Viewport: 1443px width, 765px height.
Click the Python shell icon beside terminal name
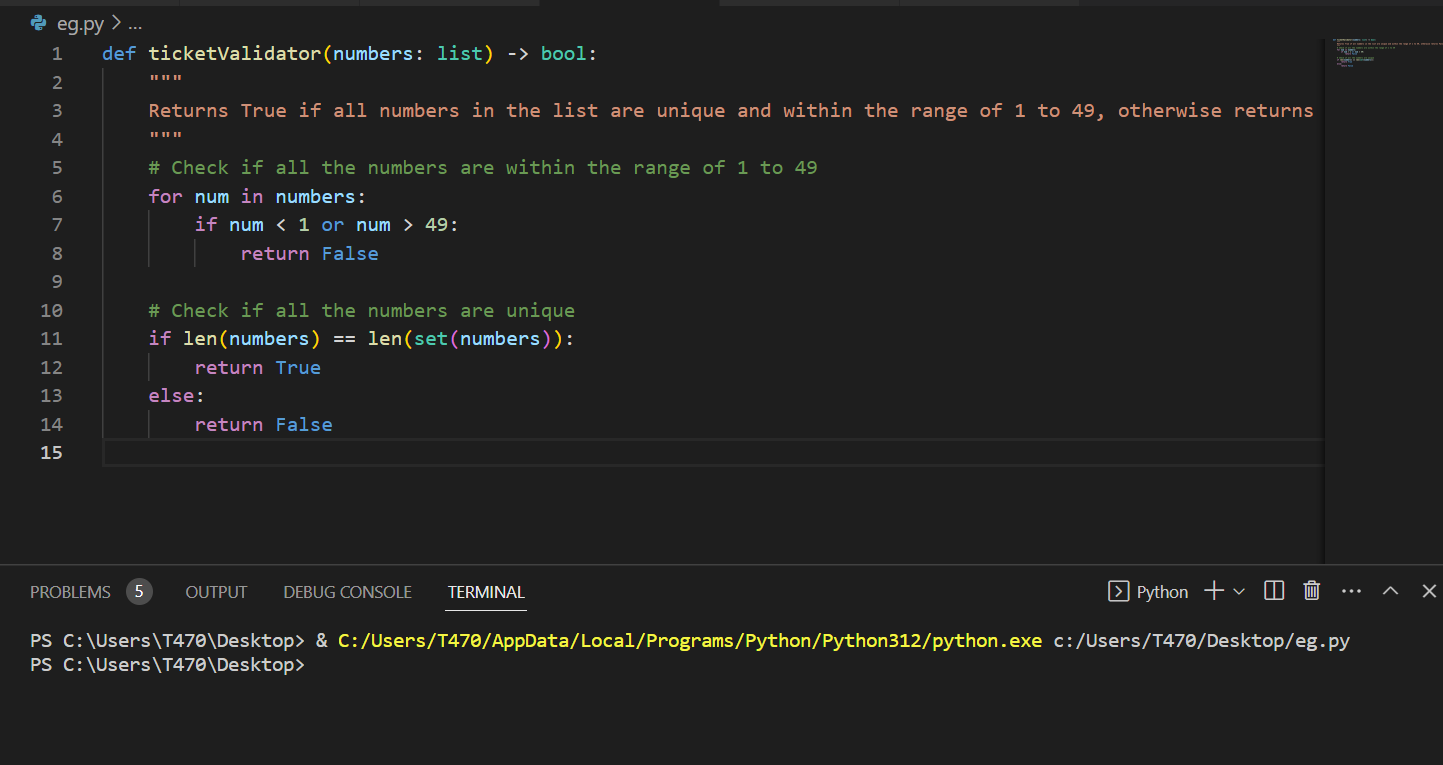[x=1118, y=591]
